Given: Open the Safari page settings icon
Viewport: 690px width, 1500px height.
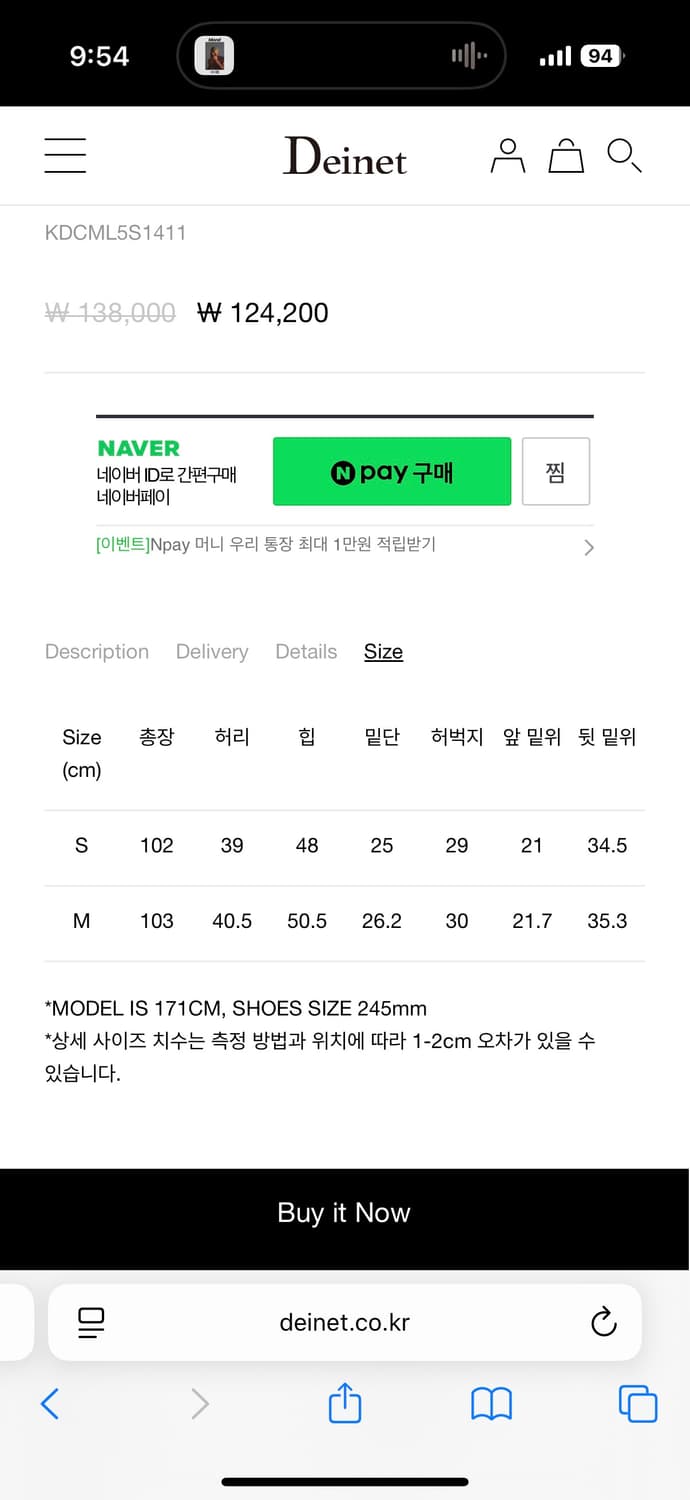Looking at the screenshot, I should pyautogui.click(x=91, y=1322).
